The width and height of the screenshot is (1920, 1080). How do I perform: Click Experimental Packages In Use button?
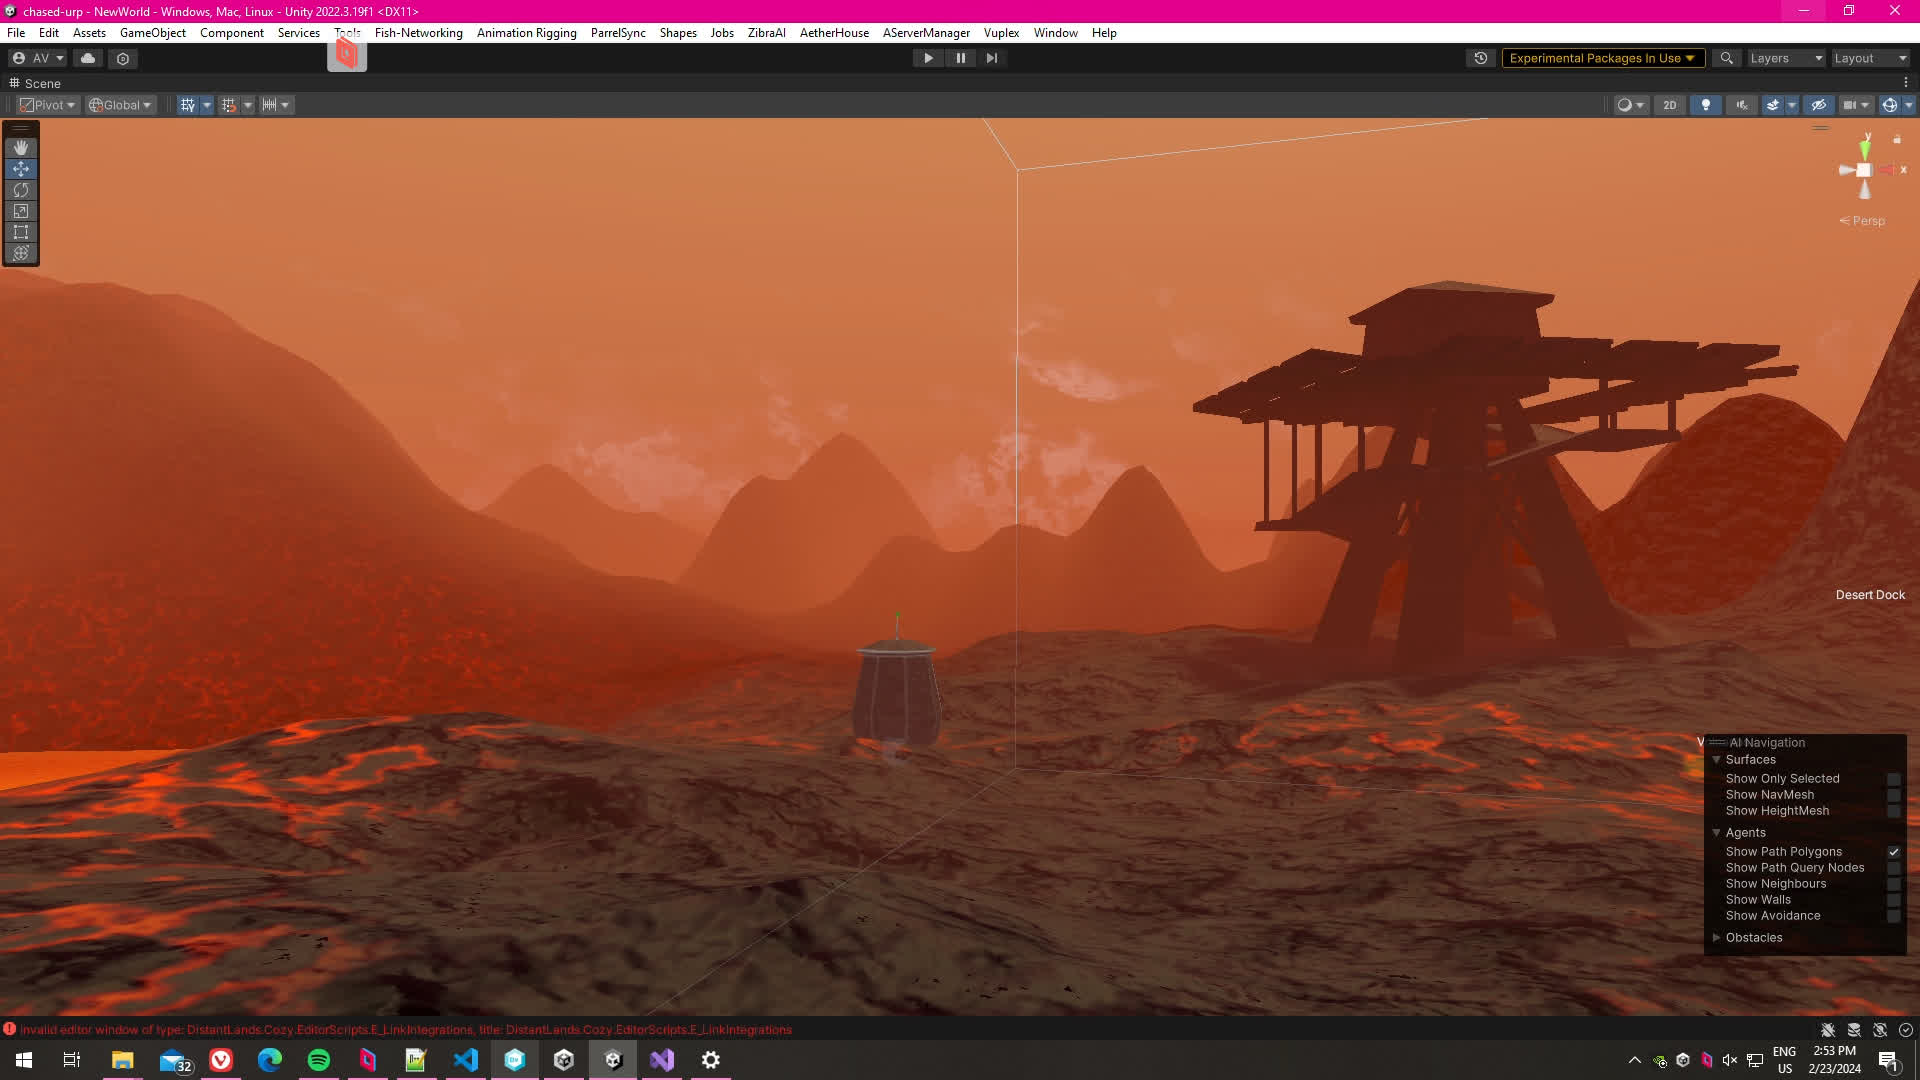pyautogui.click(x=1601, y=58)
